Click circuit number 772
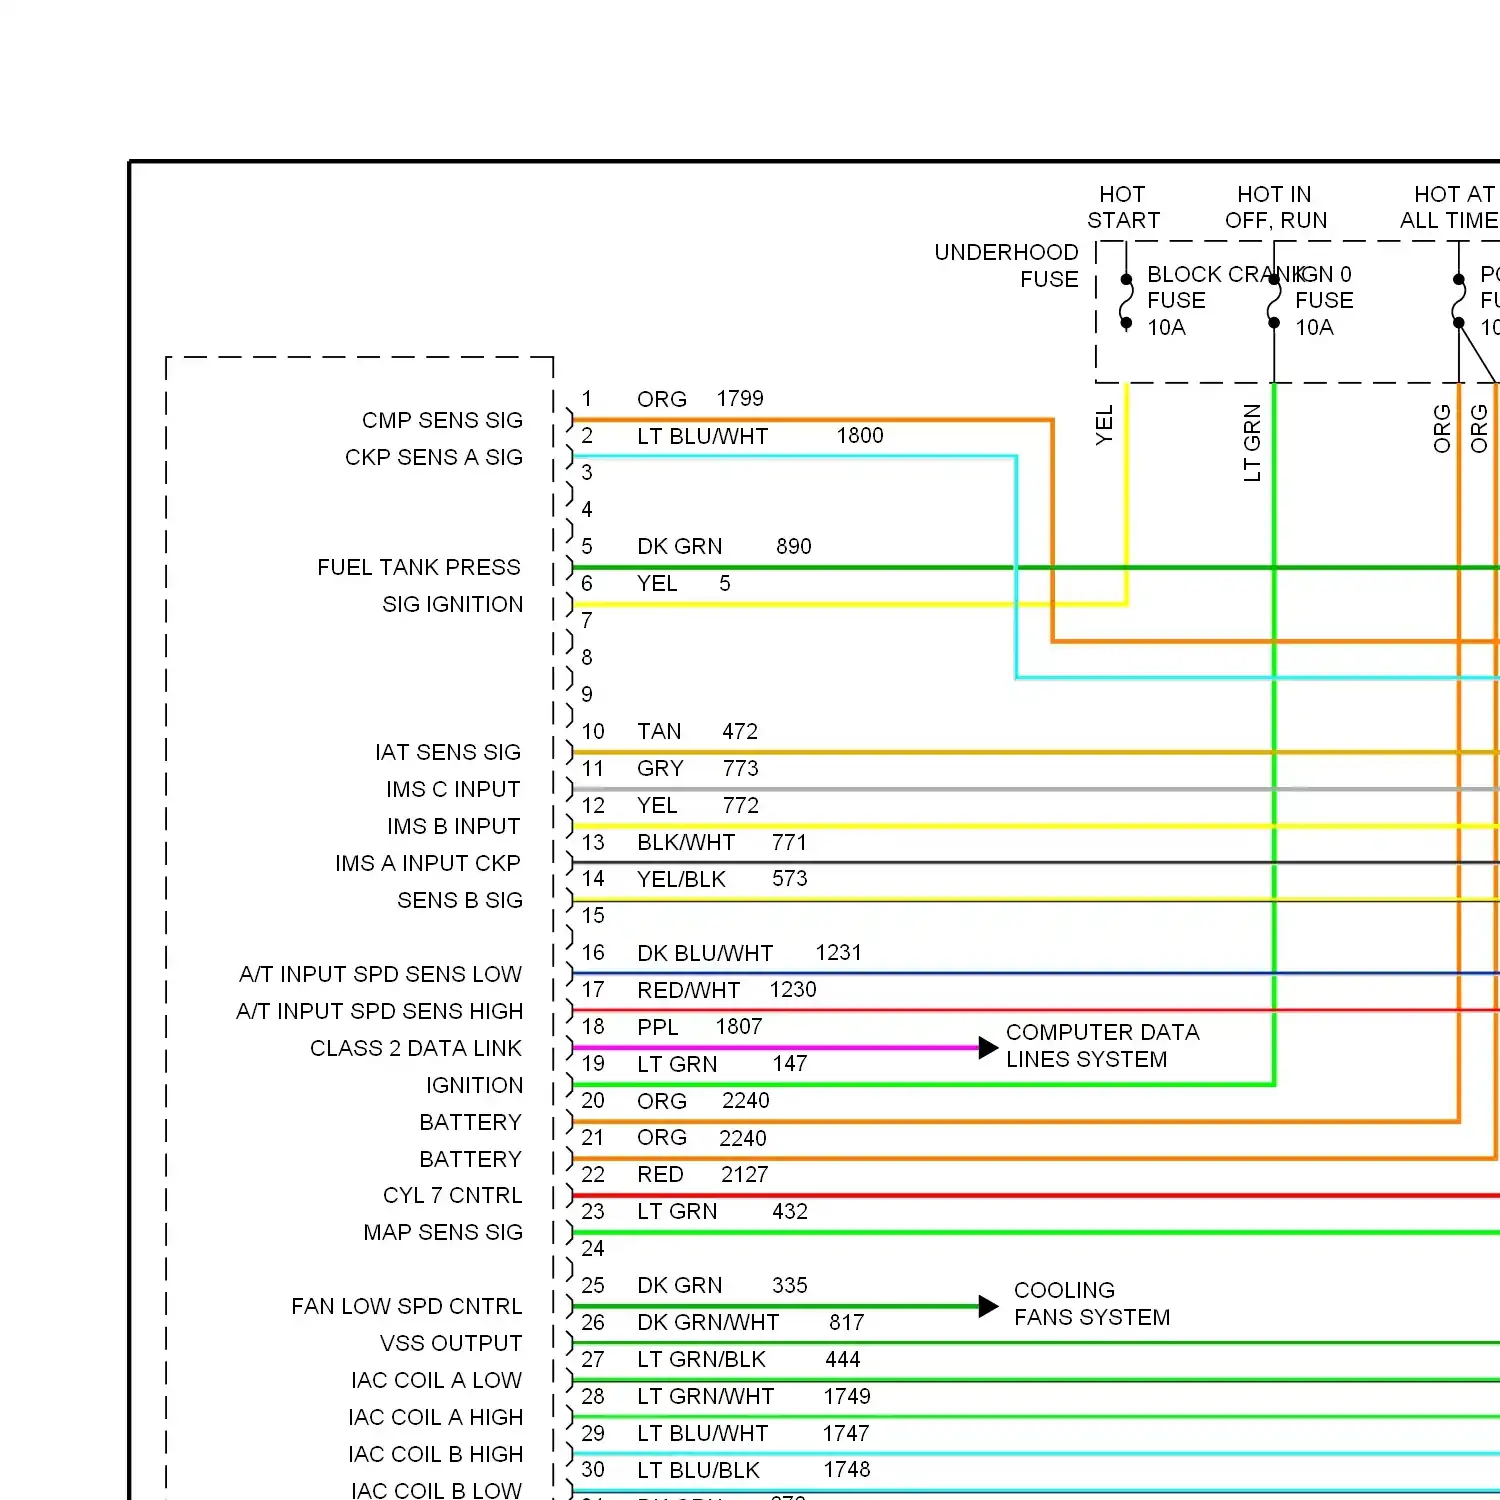Image resolution: width=1500 pixels, height=1500 pixels. (x=741, y=805)
